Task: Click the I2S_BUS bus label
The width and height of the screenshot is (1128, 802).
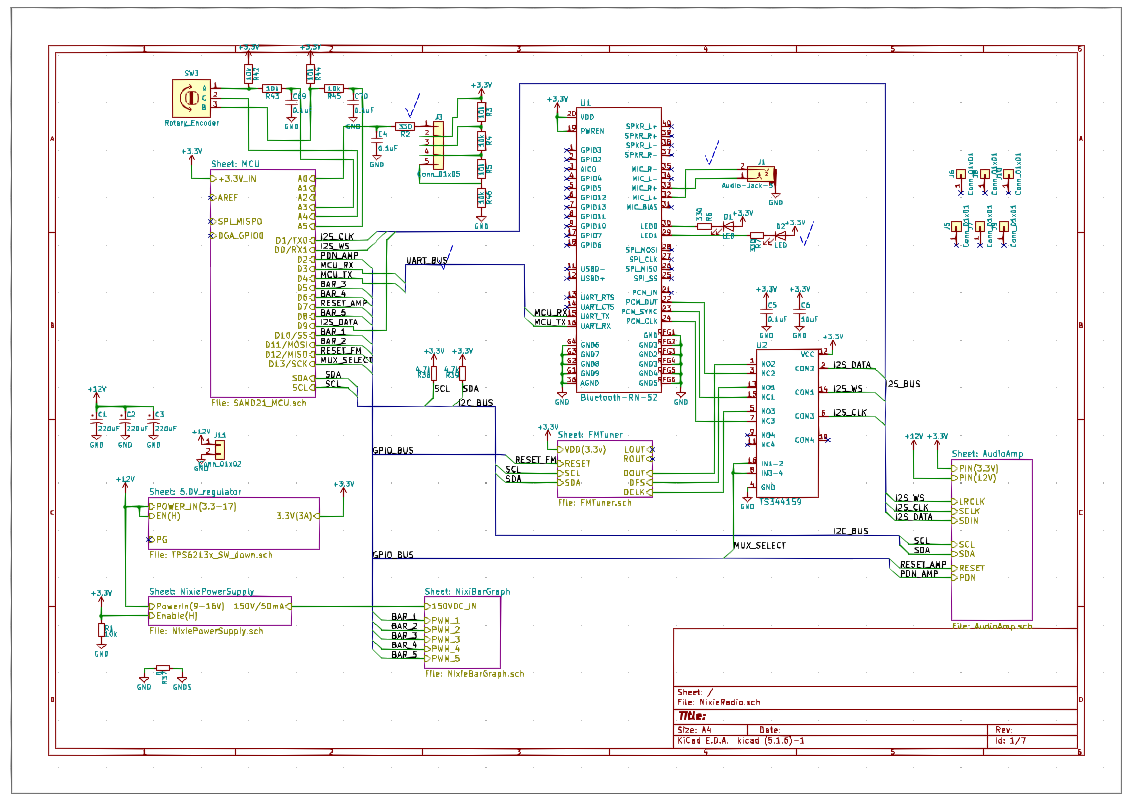Action: pos(903,384)
